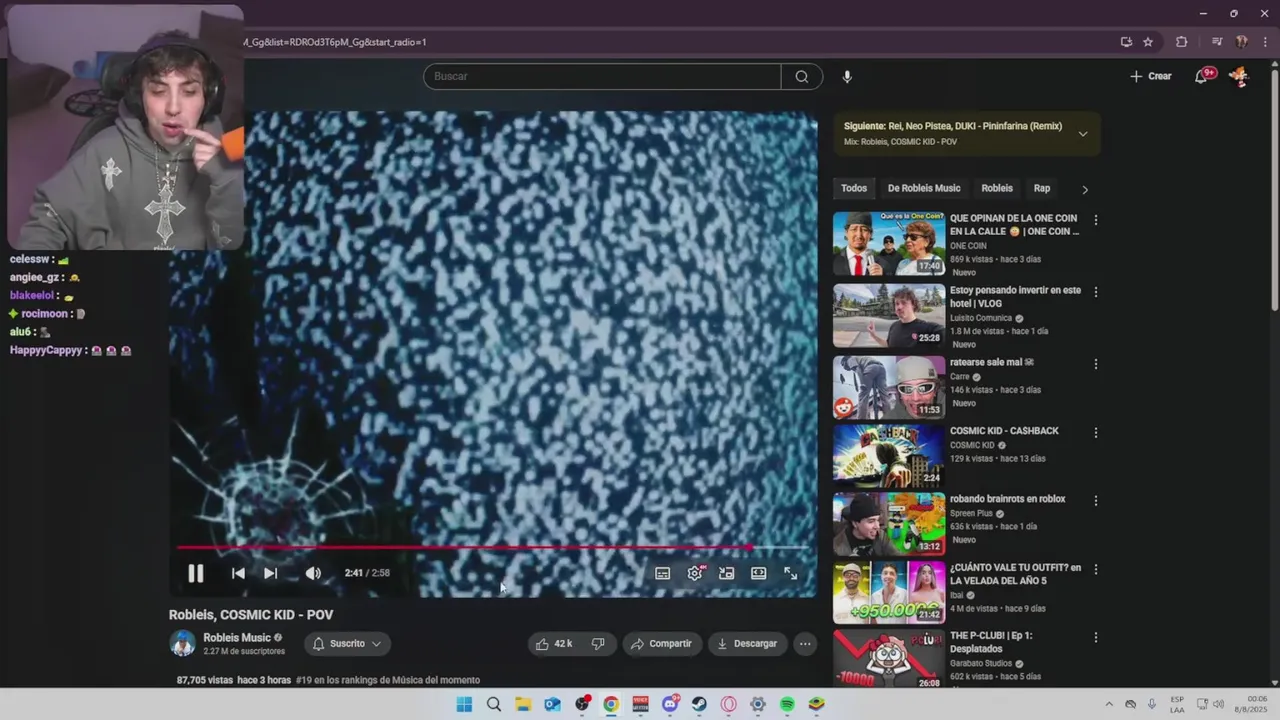Viewport: 1280px width, 720px height.
Task: Expand the 'Siguiente' mix playlist chevron
Action: pos(1083,134)
